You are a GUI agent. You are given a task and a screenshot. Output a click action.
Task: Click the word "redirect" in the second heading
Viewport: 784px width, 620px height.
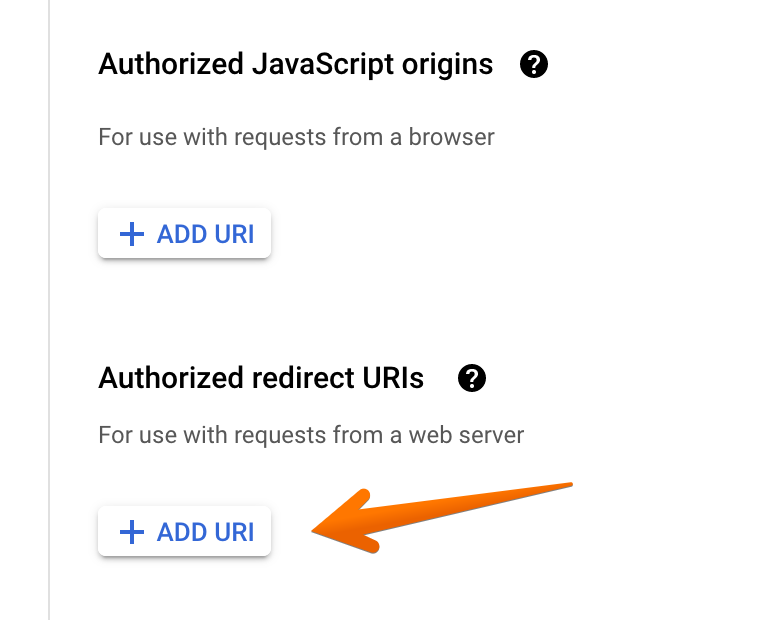click(x=299, y=378)
